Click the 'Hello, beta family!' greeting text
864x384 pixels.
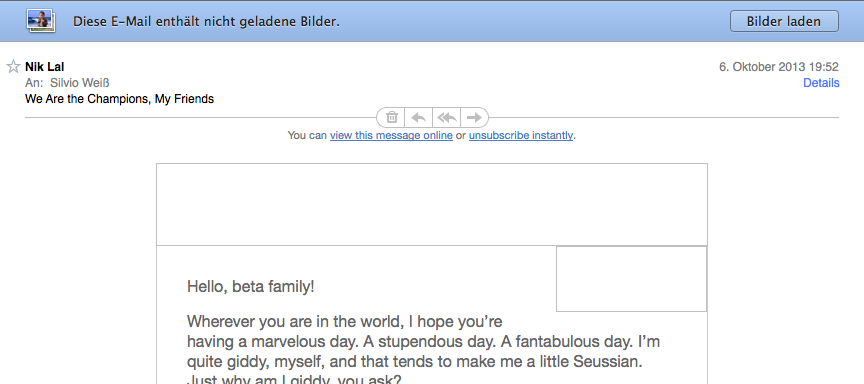pos(251,286)
